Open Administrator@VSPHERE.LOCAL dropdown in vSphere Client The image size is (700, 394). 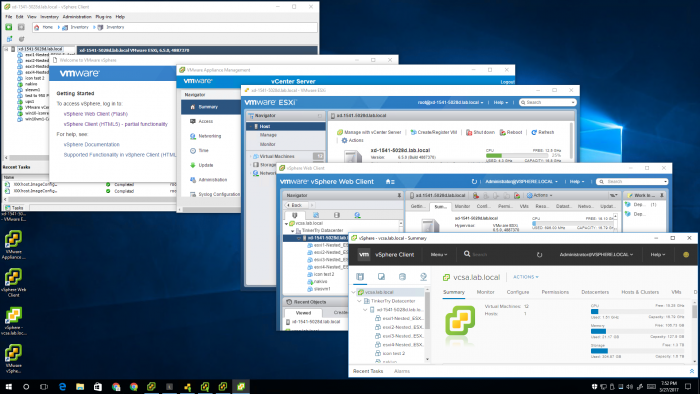596,255
